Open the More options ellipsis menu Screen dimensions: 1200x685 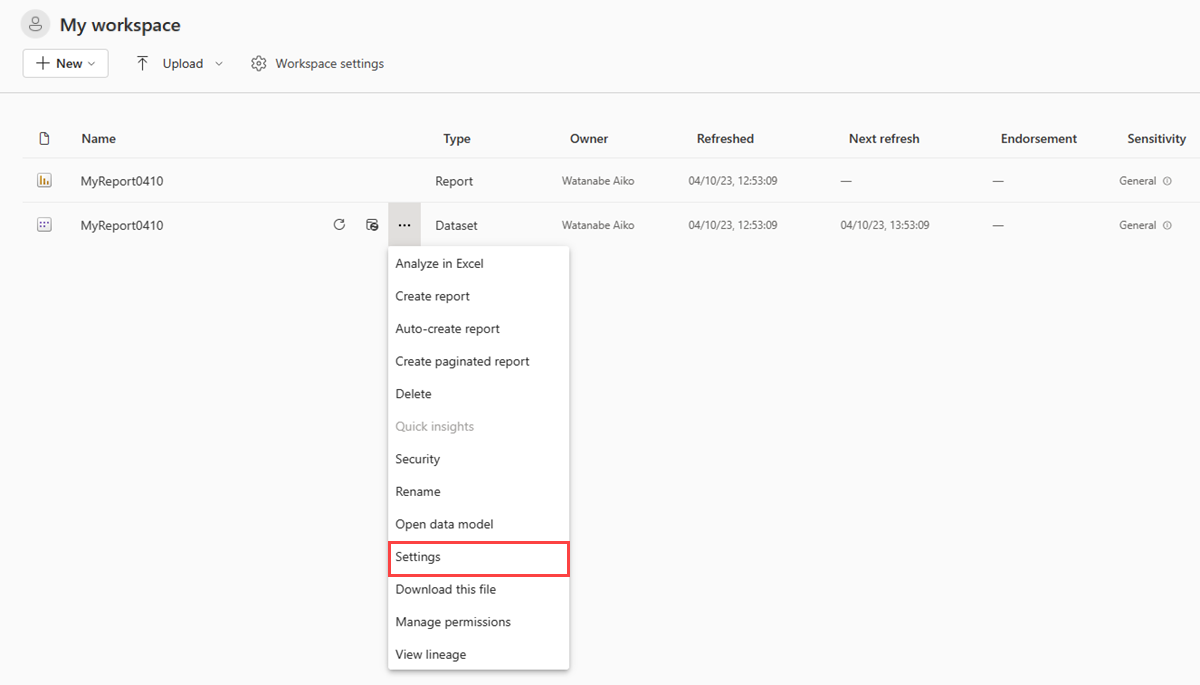[404, 224]
